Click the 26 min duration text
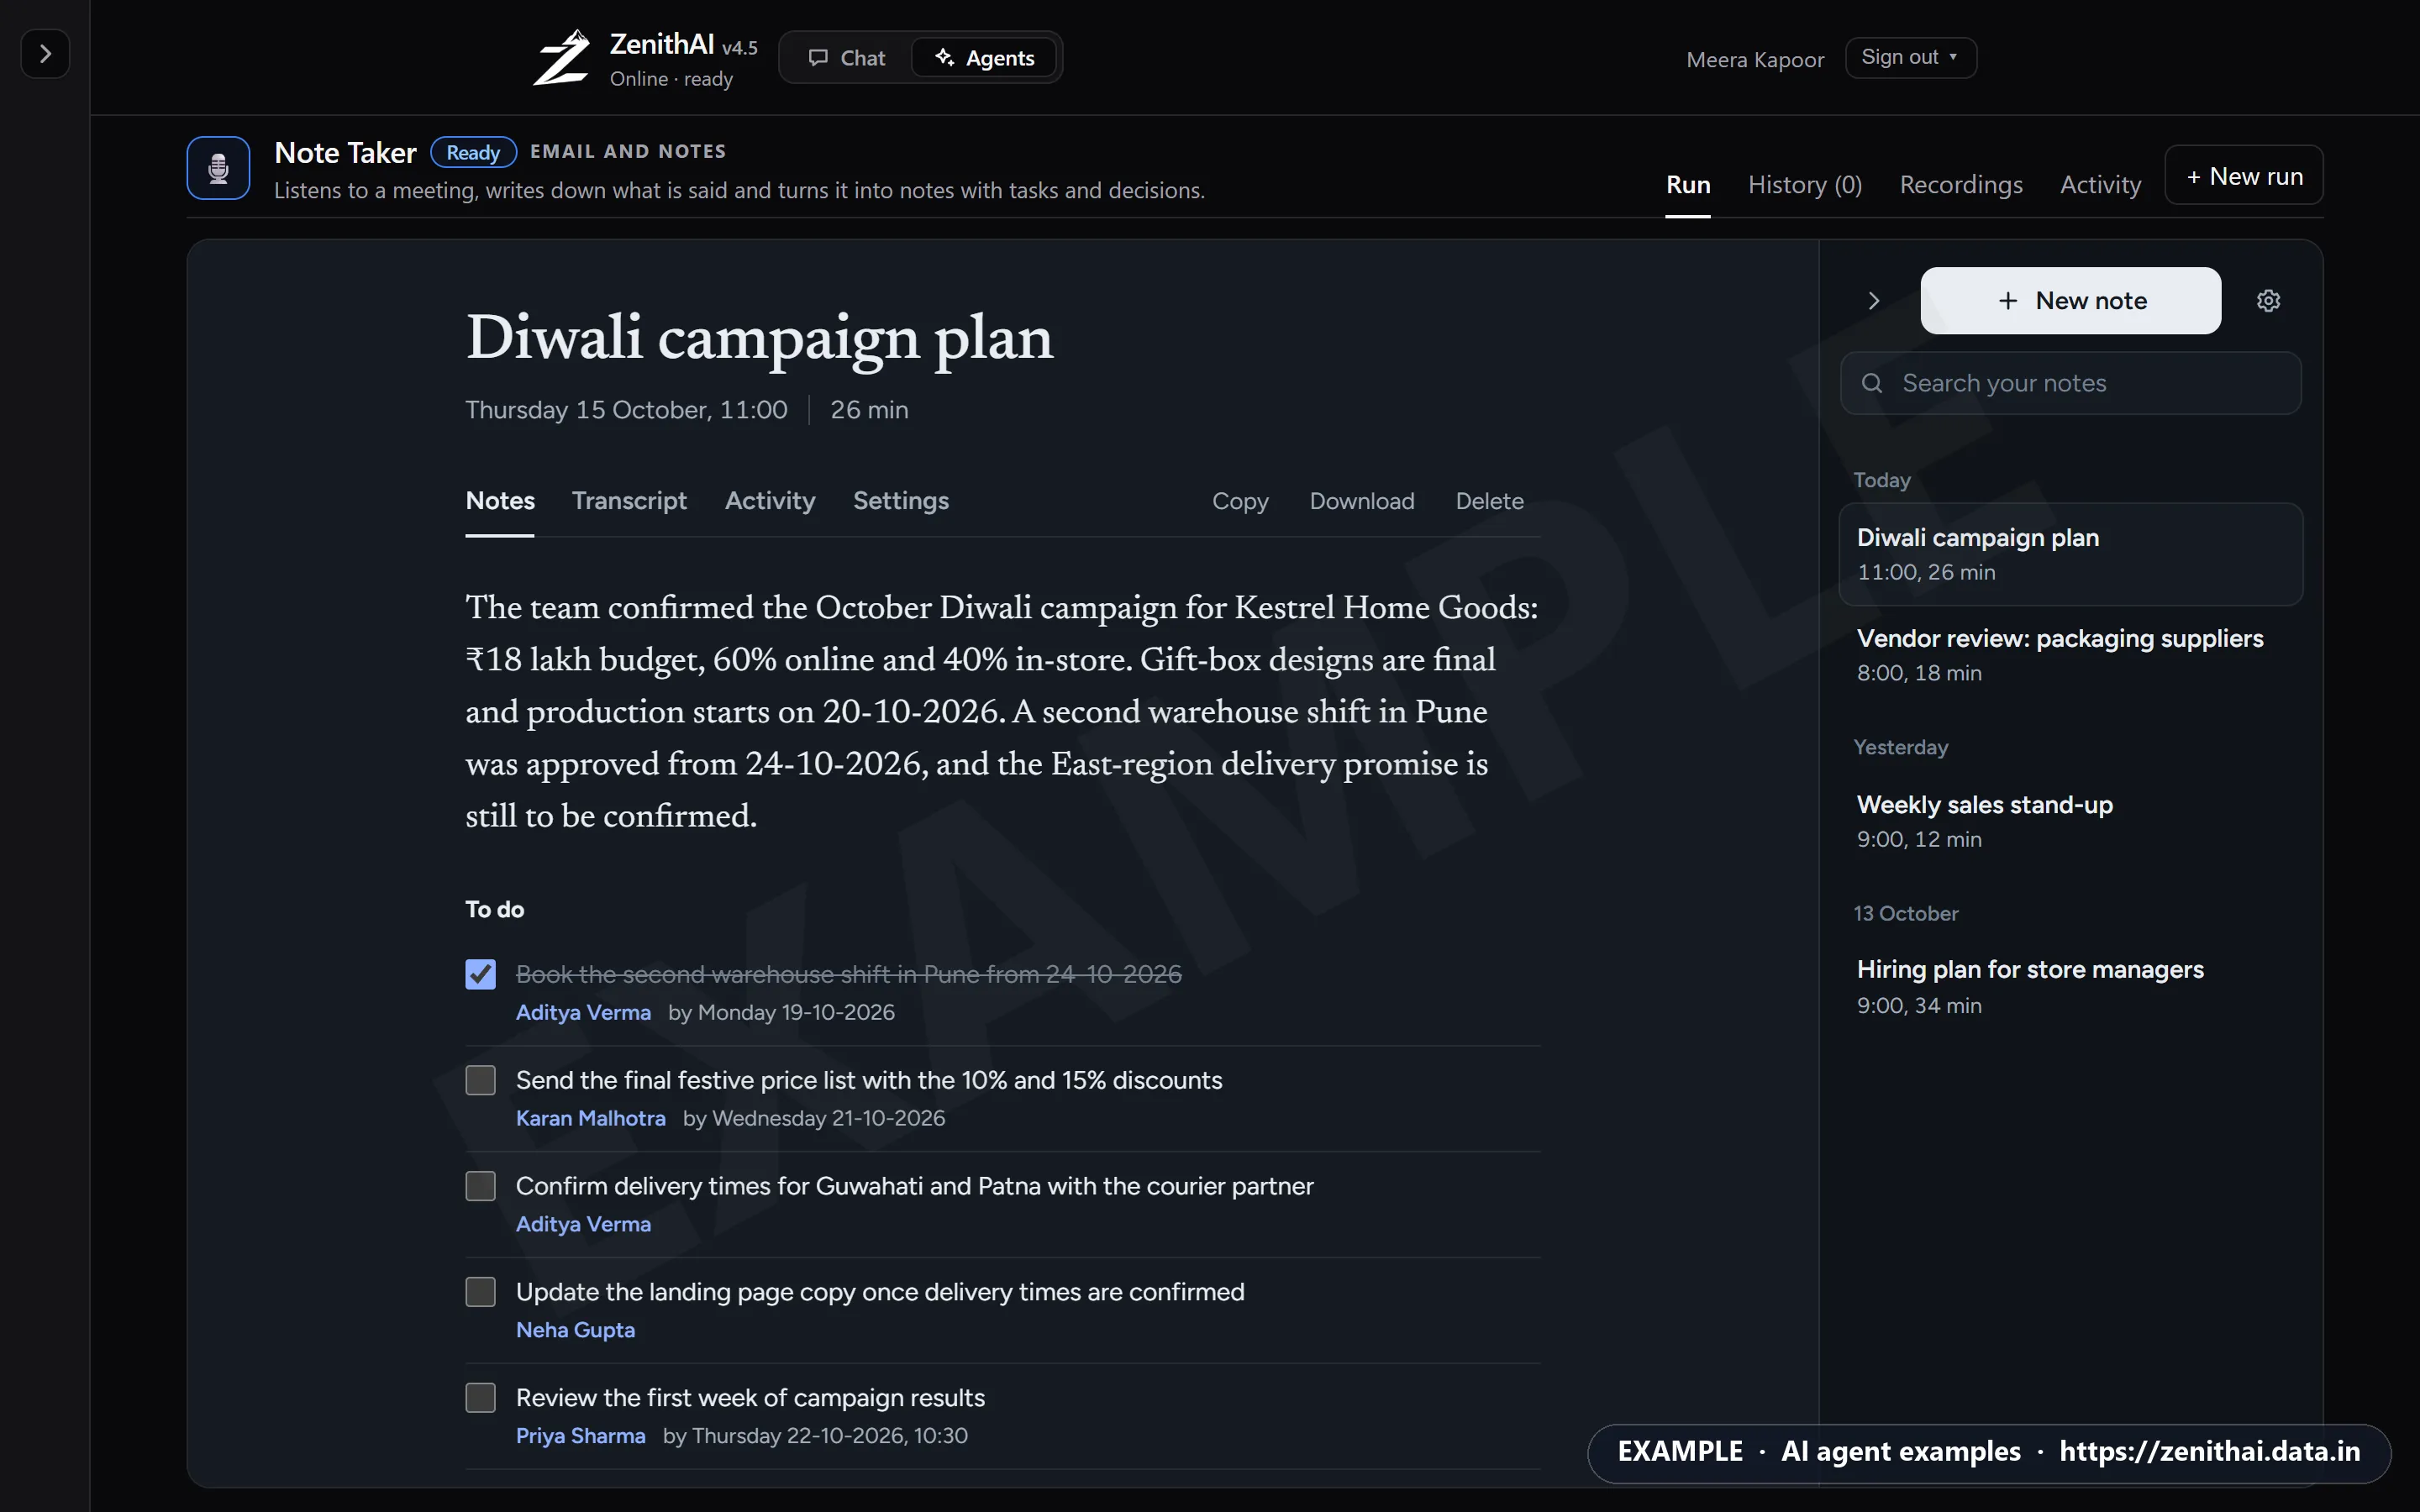Viewport: 2420px width, 1512px height. [x=869, y=410]
